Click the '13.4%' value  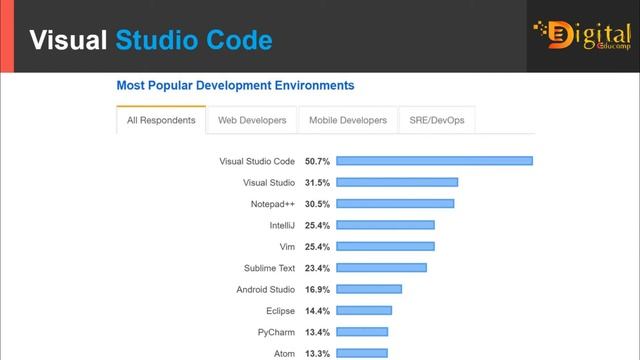pos(317,332)
